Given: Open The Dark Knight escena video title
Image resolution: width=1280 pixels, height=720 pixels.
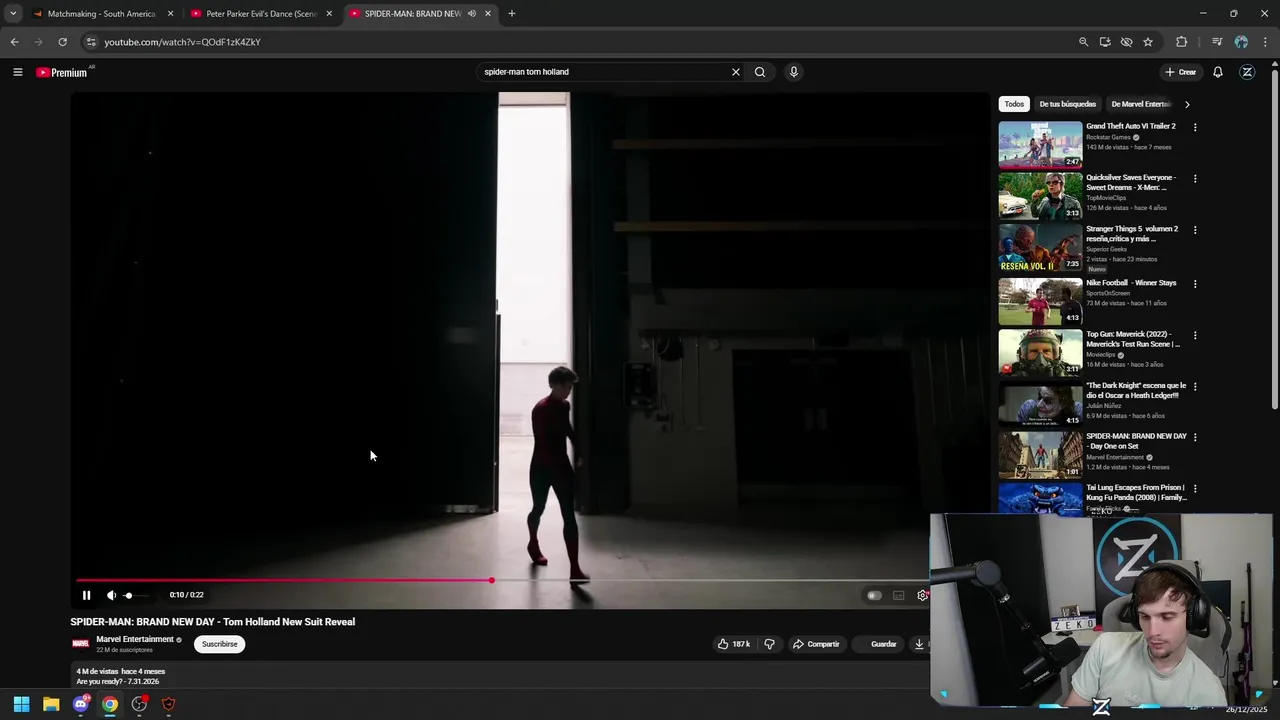Looking at the screenshot, I should 1136,390.
